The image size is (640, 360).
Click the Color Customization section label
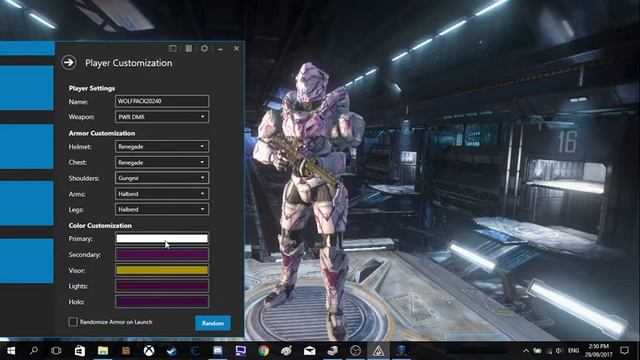(x=100, y=225)
